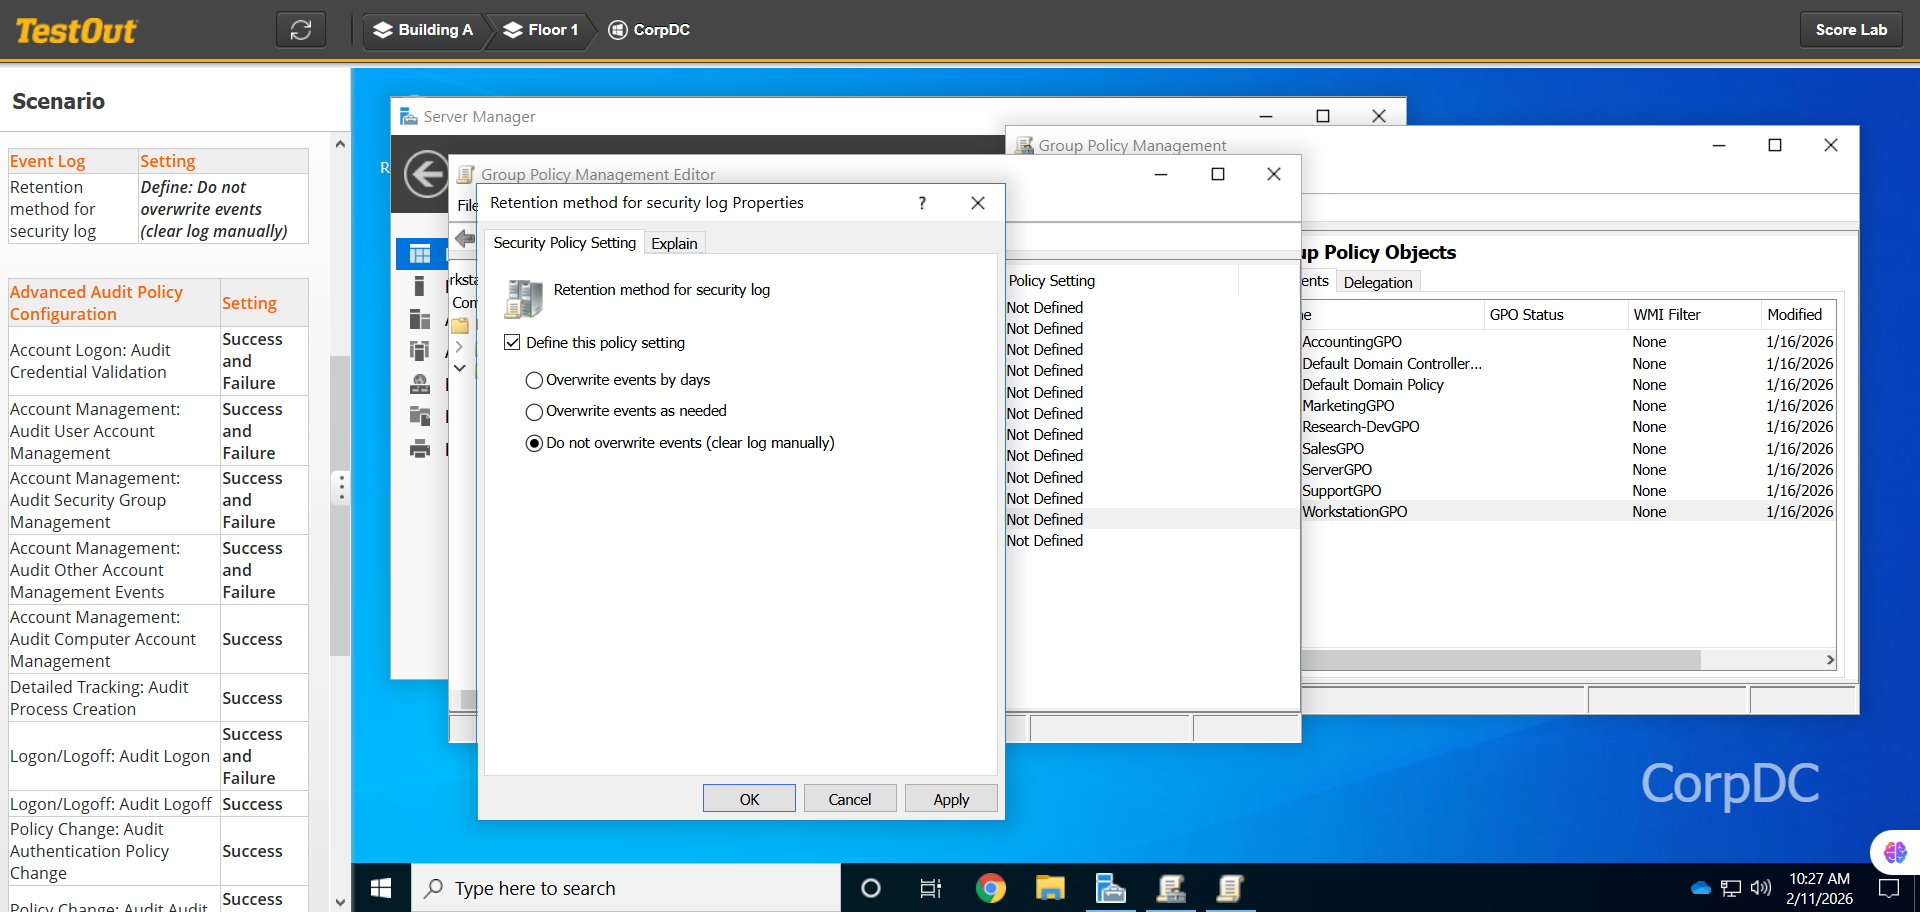Open the Building A navigation dropdown

[423, 30]
